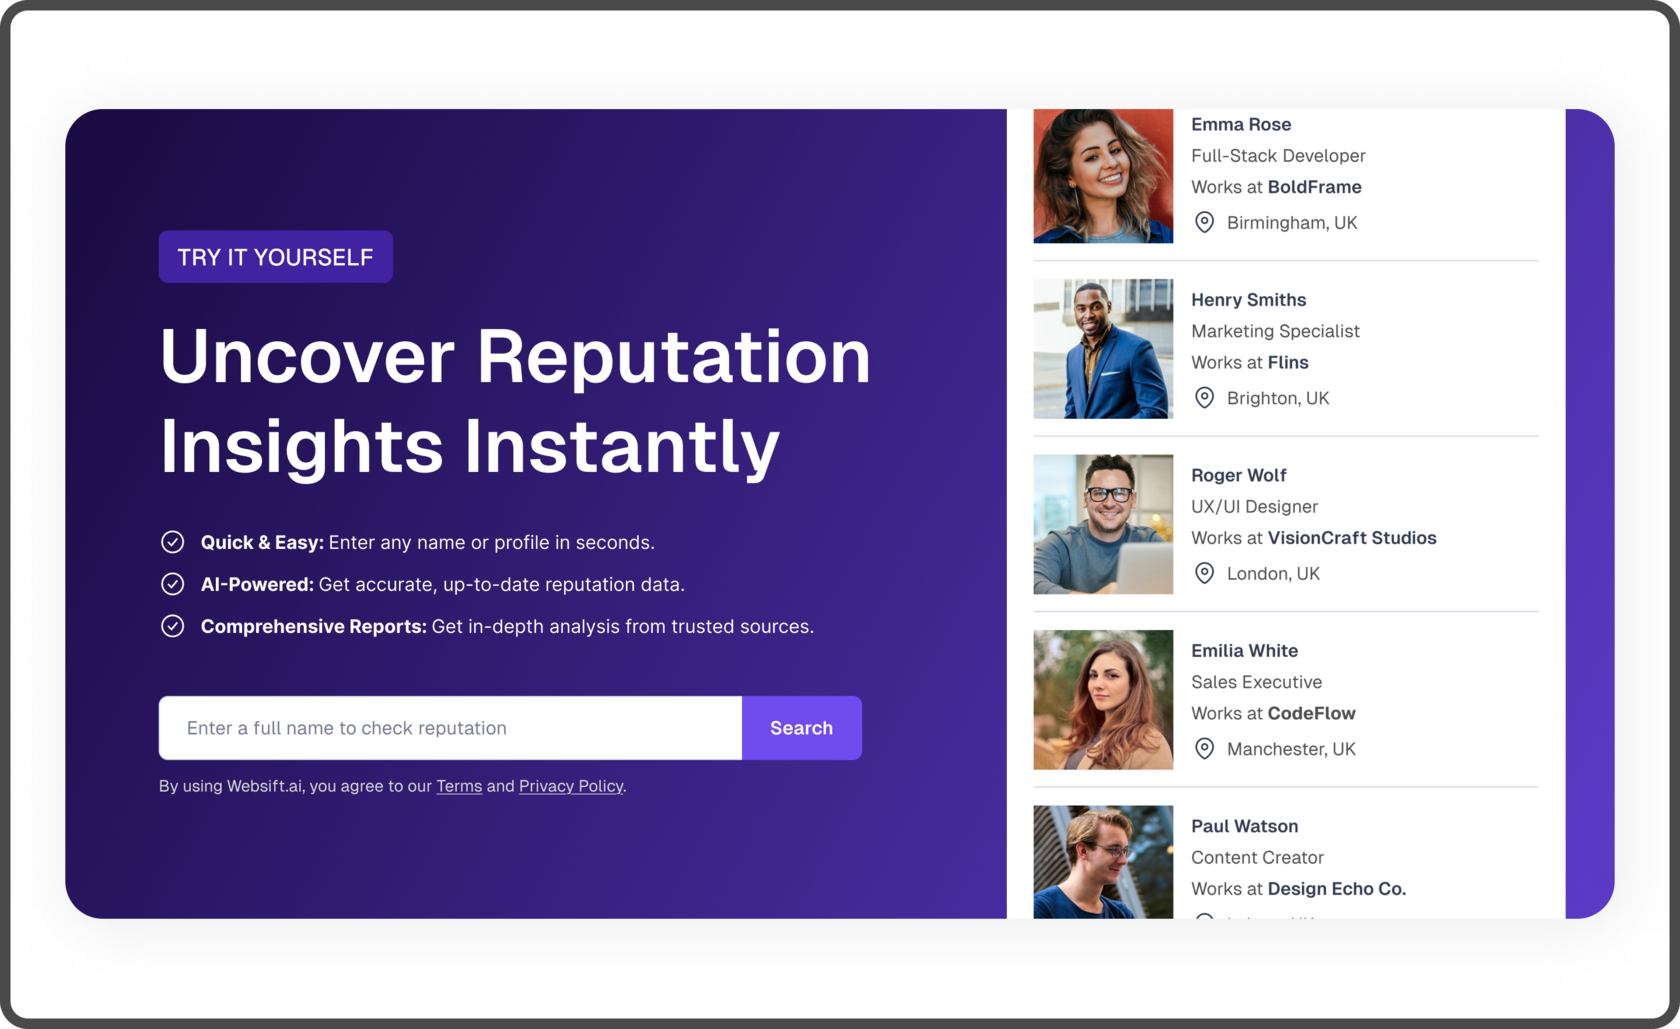Click the location pin next to London, UK
The image size is (1680, 1029).
click(1205, 573)
